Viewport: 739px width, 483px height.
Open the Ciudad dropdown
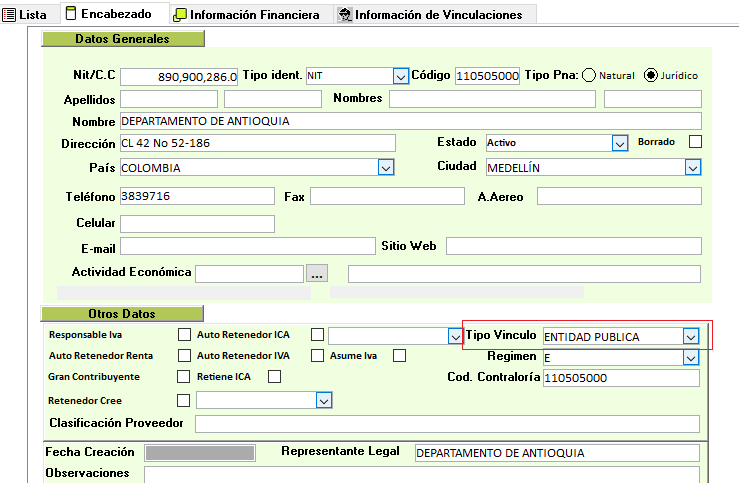tap(692, 168)
